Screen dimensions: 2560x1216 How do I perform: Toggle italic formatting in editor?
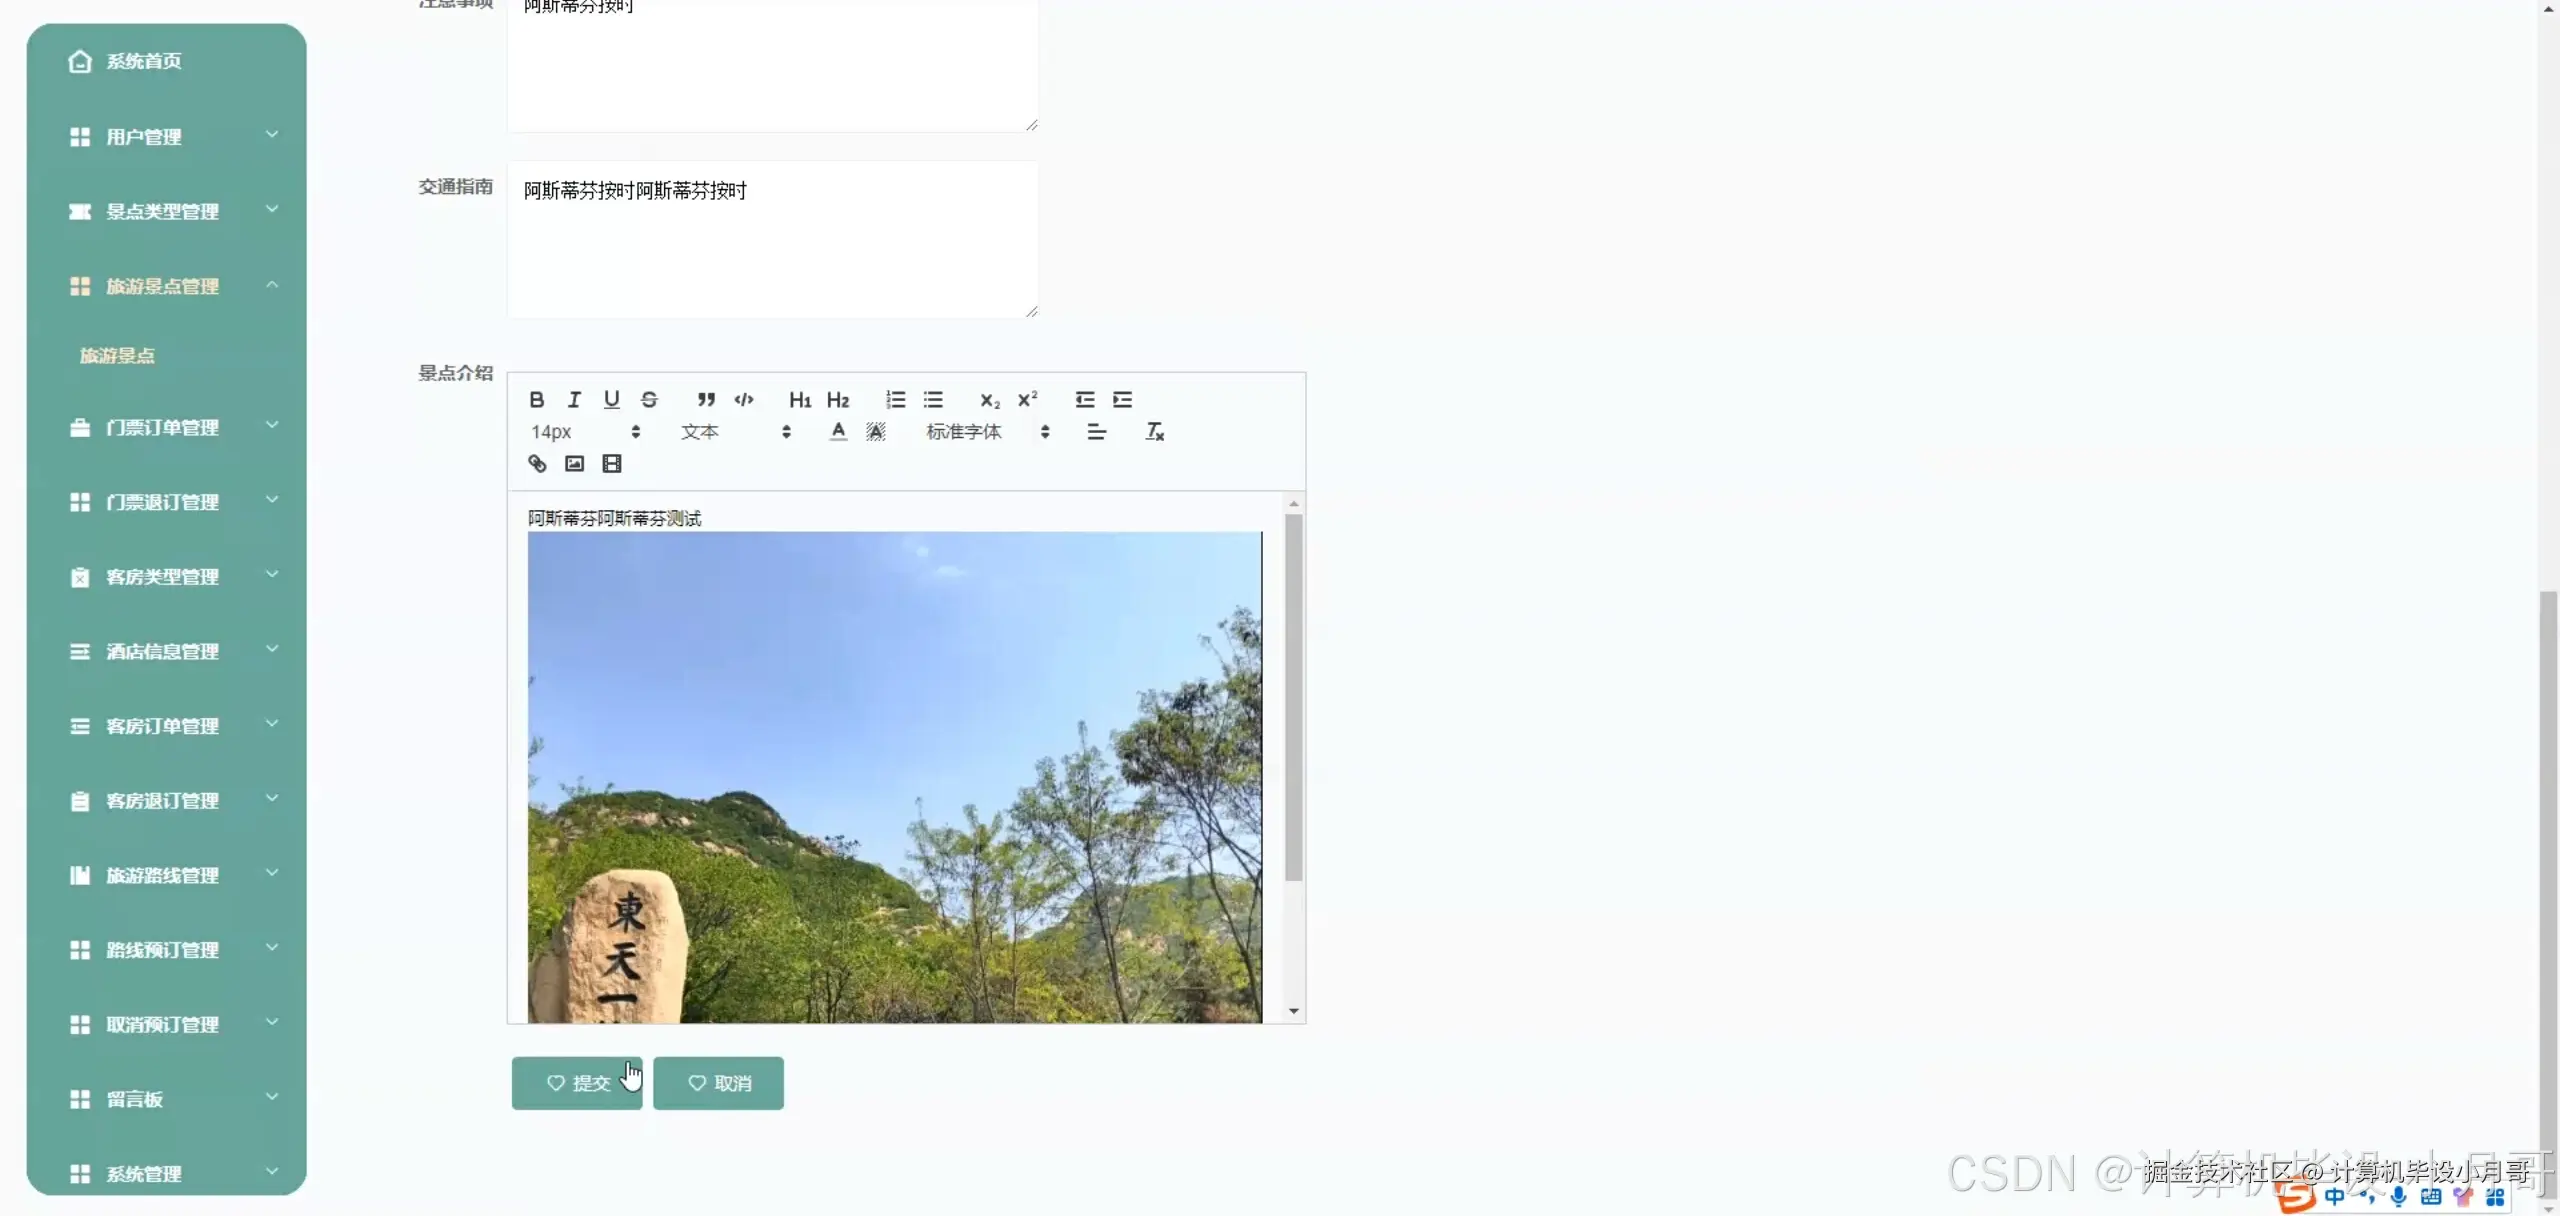click(x=574, y=400)
